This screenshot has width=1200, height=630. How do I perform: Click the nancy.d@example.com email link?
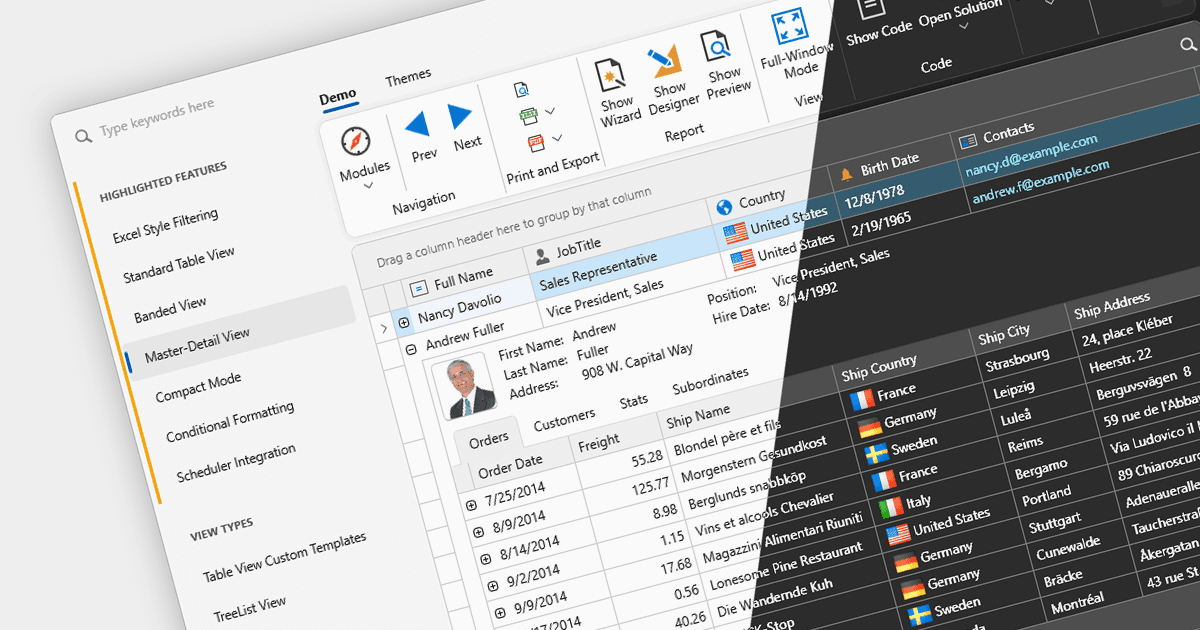[x=1031, y=155]
